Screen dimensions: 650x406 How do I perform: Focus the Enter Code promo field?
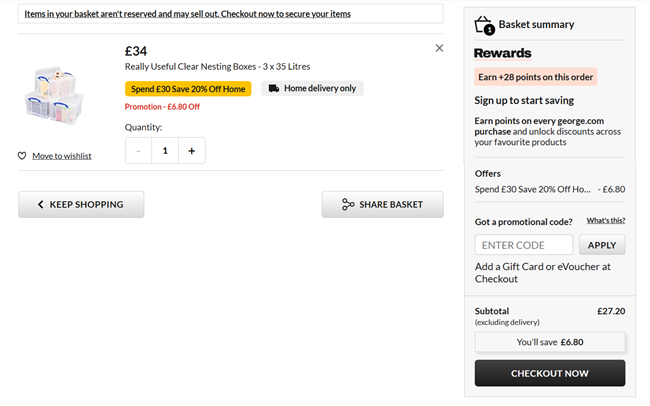tap(524, 245)
